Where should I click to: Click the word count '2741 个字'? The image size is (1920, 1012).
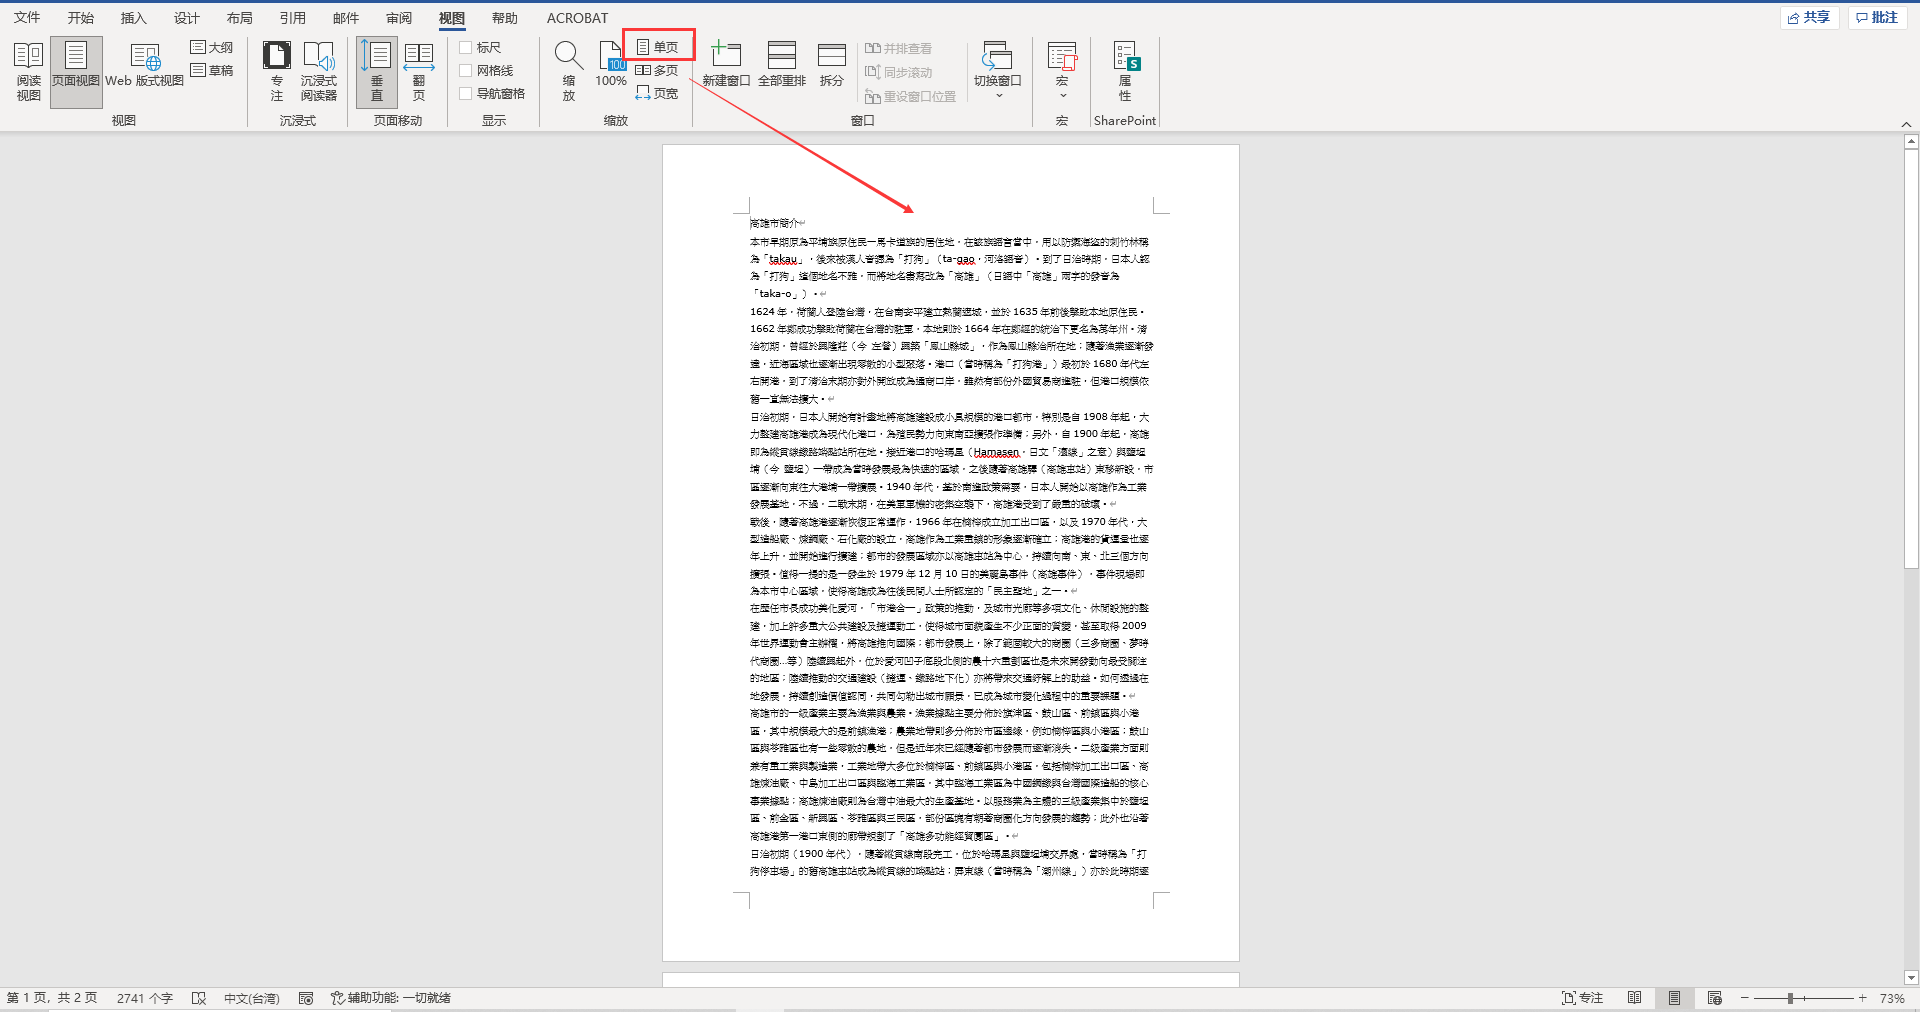(x=145, y=998)
